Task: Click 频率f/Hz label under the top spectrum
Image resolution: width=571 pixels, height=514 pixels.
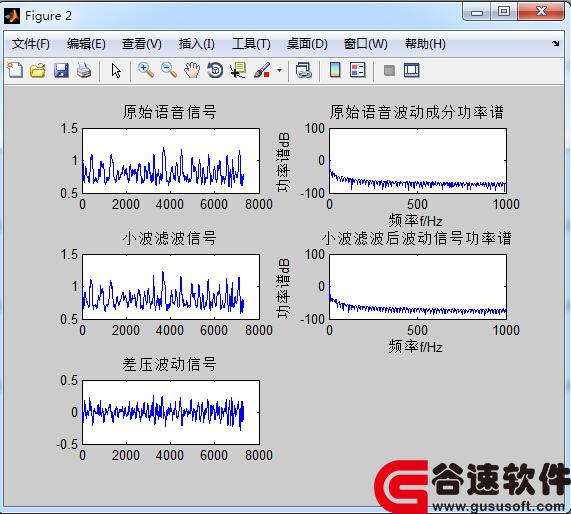Action: point(416,221)
